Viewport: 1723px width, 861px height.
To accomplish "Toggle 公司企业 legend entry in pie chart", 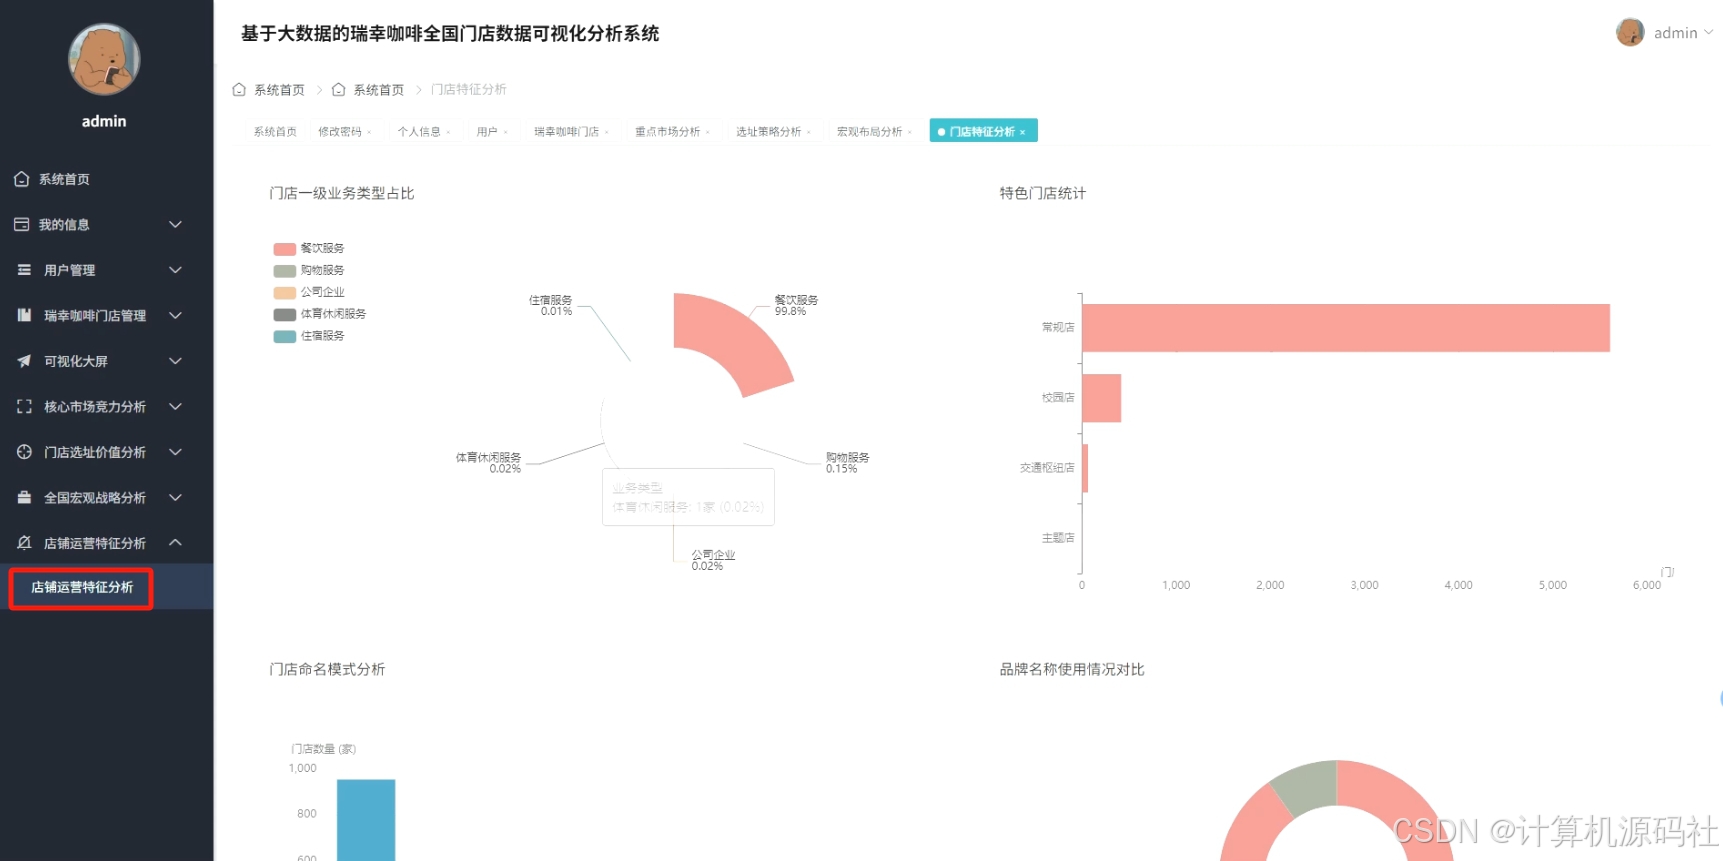I will 309,292.
